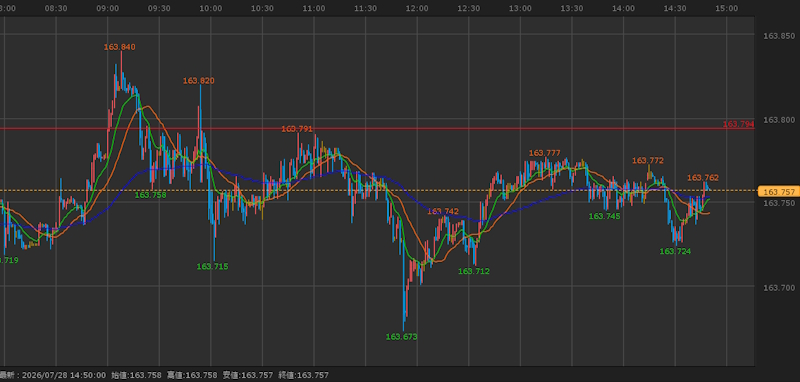Click the 163.840 high price label
800x382 pixels.
(x=119, y=47)
